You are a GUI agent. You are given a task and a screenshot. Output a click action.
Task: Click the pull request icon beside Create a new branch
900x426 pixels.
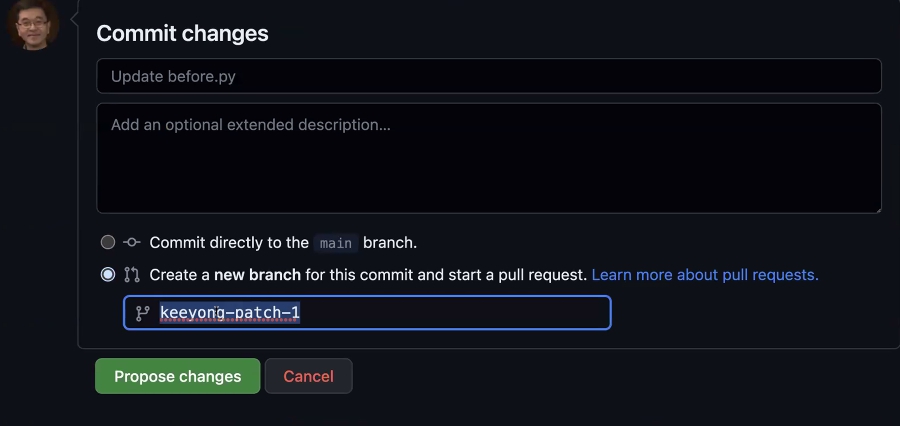tap(131, 274)
